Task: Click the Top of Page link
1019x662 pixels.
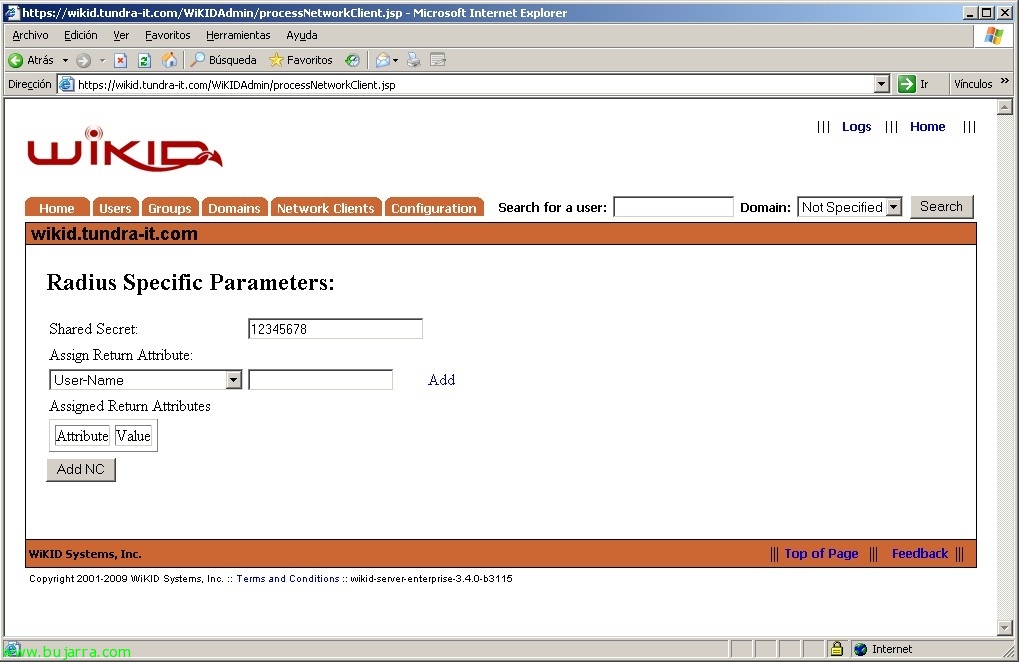Action: click(x=821, y=554)
